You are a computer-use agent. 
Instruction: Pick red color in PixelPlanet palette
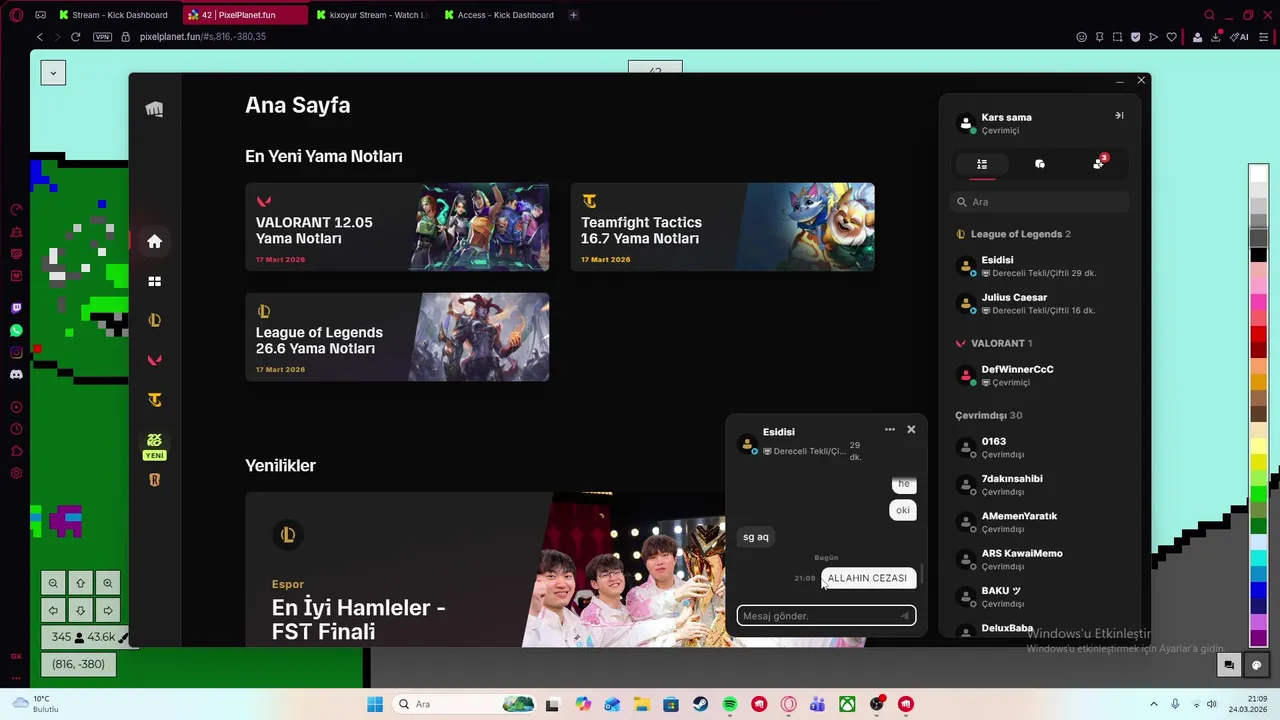pos(1258,334)
